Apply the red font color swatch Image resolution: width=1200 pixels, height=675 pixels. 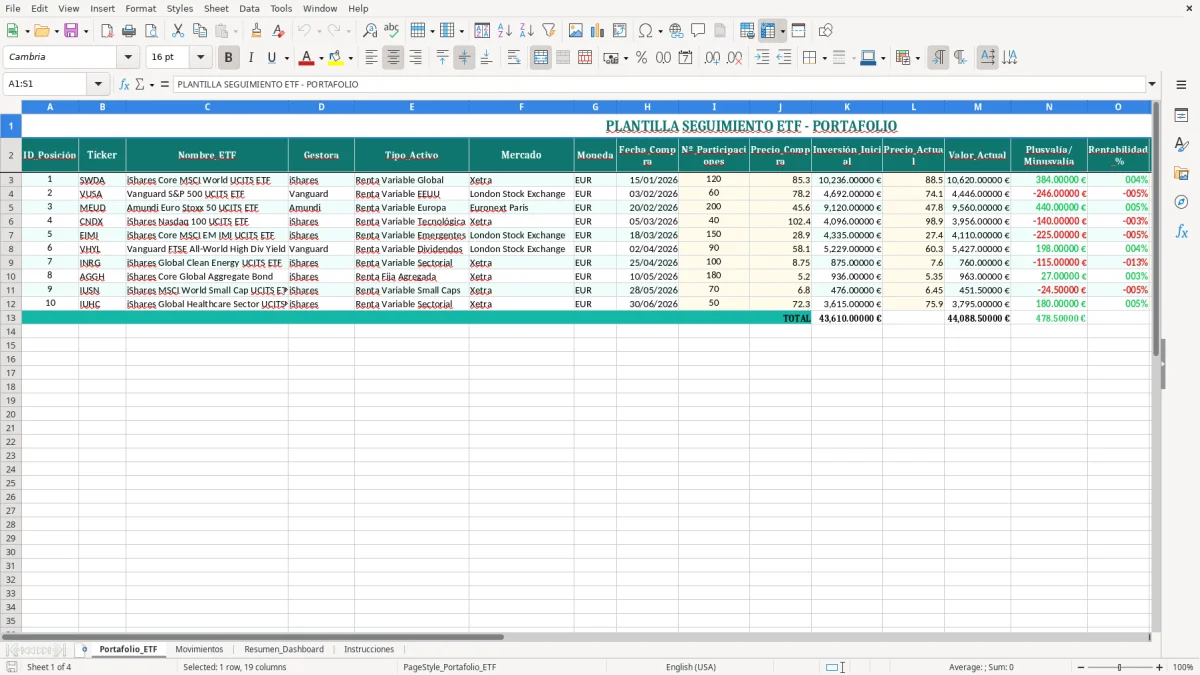306,58
